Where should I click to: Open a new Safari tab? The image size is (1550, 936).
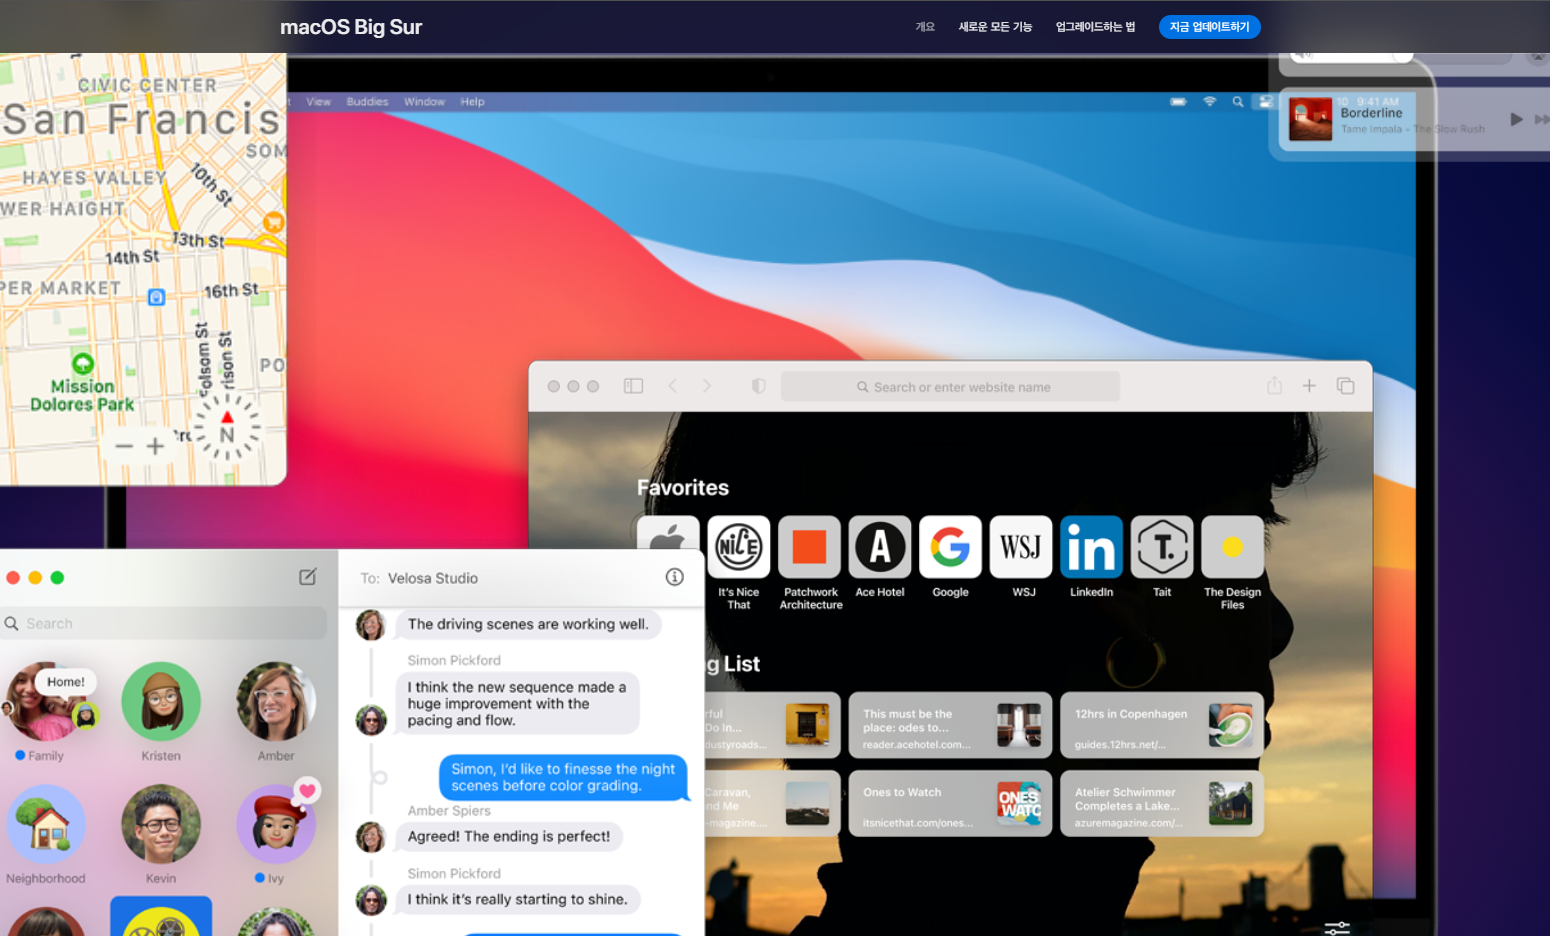pos(1309,386)
